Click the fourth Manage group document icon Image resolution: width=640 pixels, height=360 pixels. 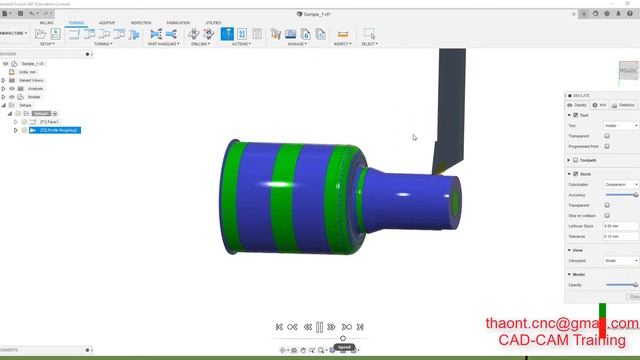pos(321,34)
